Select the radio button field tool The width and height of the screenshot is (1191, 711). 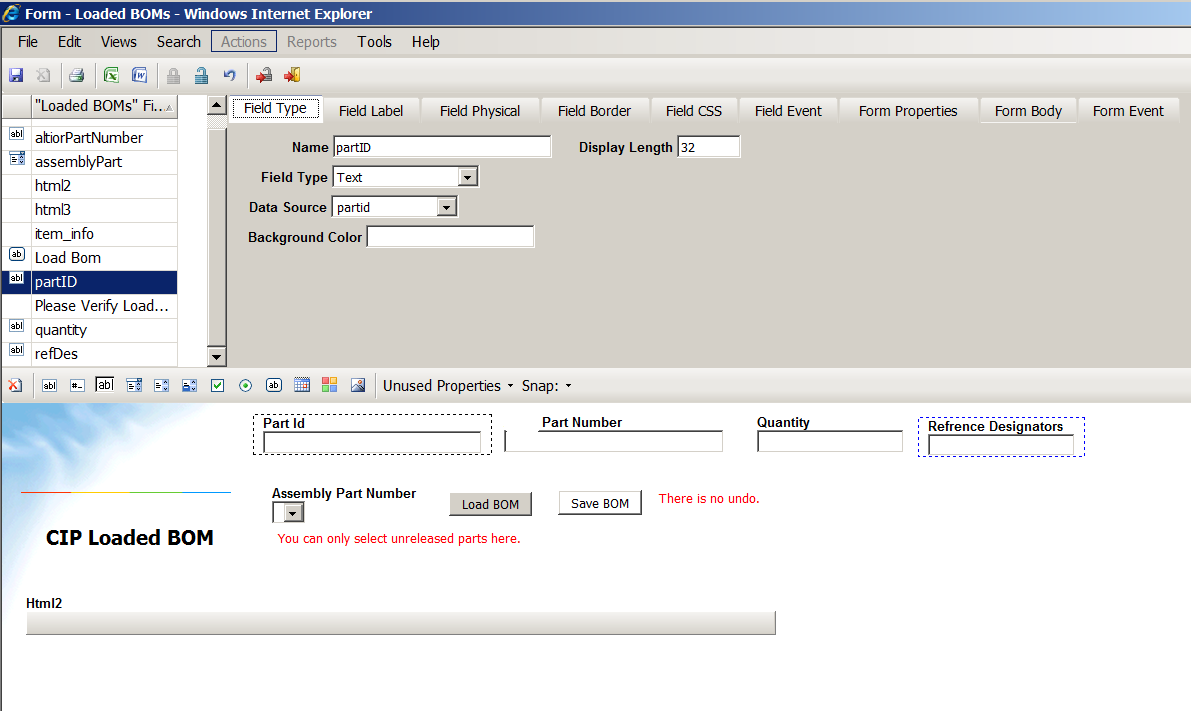coord(245,385)
